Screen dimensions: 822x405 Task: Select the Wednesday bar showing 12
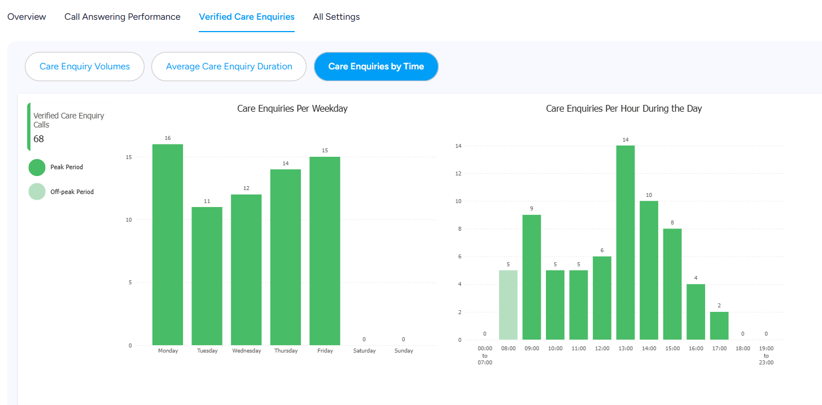[246, 270]
